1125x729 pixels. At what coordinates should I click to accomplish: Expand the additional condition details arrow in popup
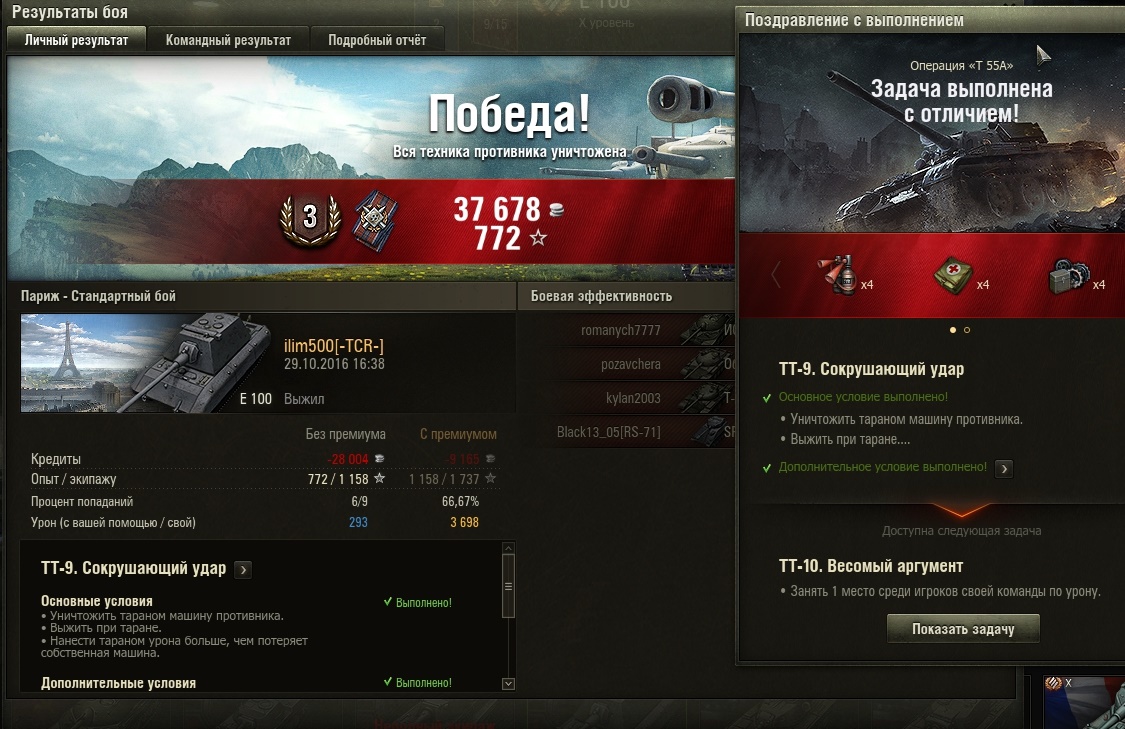click(1004, 469)
